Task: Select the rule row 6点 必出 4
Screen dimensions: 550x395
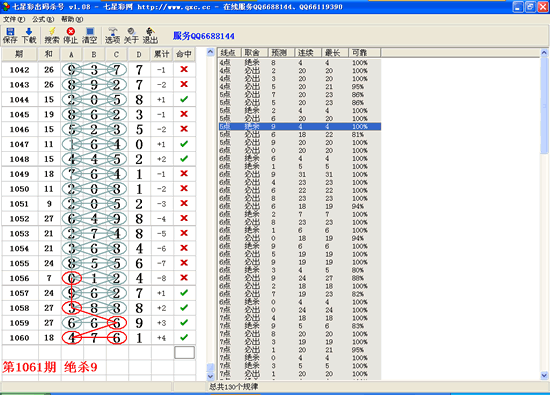Action: tap(300, 182)
